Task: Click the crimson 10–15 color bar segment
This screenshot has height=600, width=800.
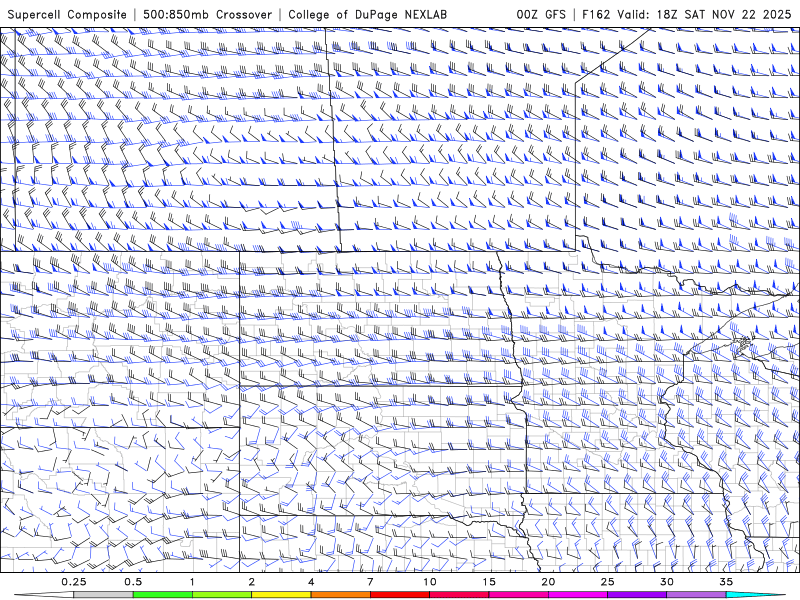Action: coord(459,595)
